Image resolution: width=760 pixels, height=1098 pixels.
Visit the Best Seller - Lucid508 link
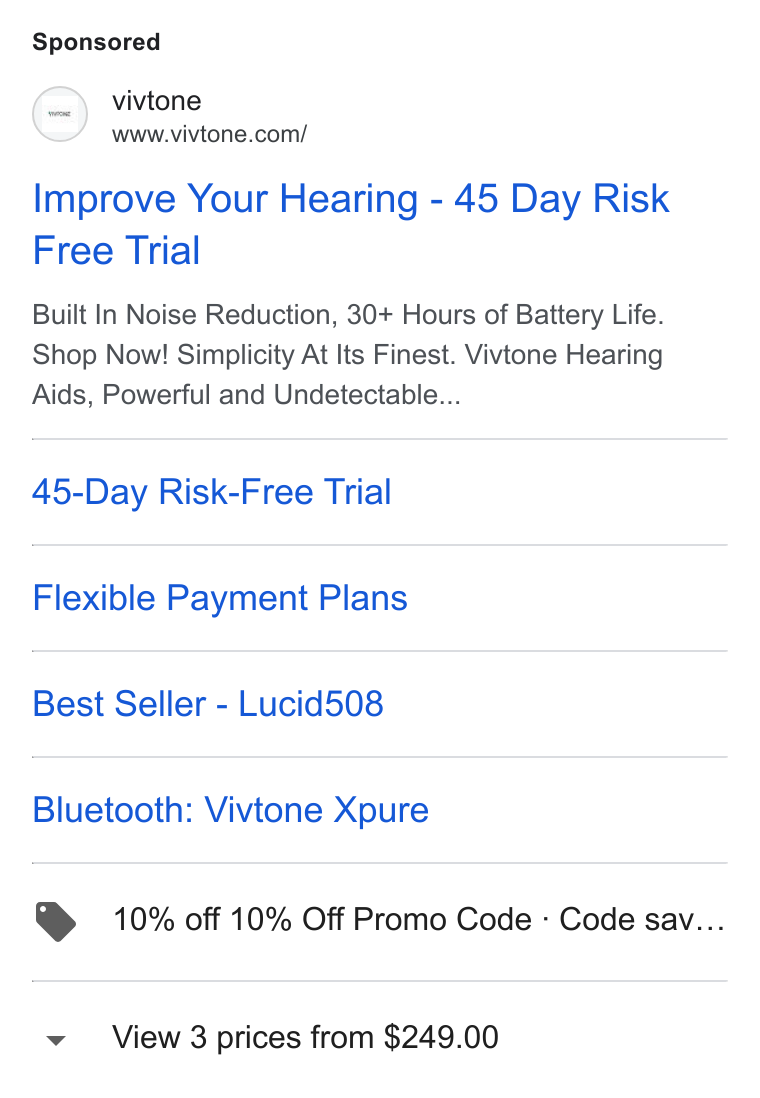[x=208, y=704]
